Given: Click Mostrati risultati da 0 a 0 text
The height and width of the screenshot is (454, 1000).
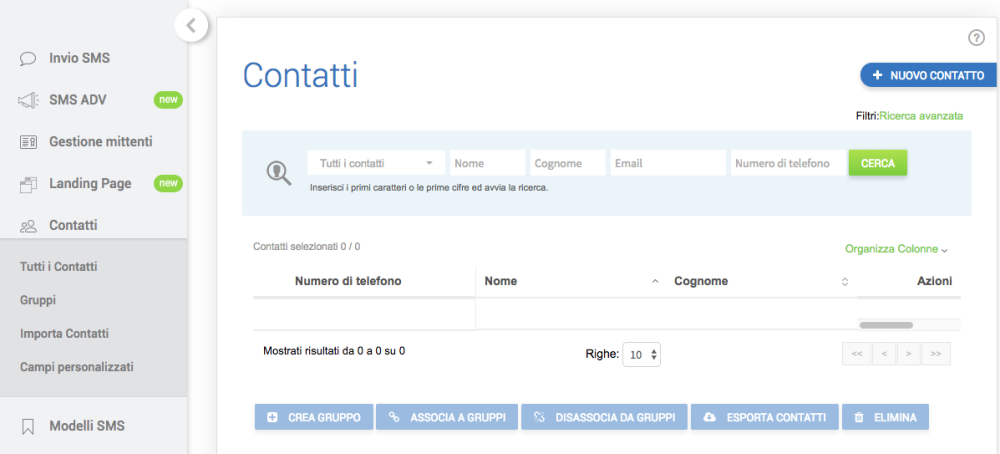Looking at the screenshot, I should 334,351.
